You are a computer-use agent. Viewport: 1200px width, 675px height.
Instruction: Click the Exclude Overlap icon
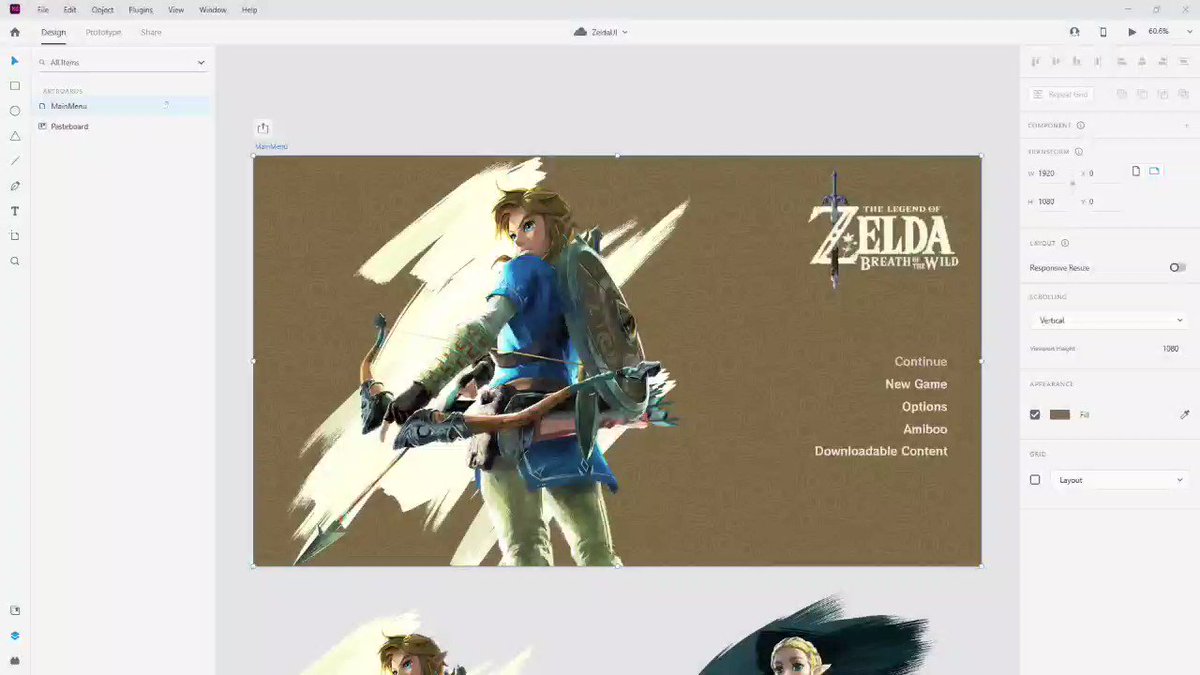point(1184,94)
